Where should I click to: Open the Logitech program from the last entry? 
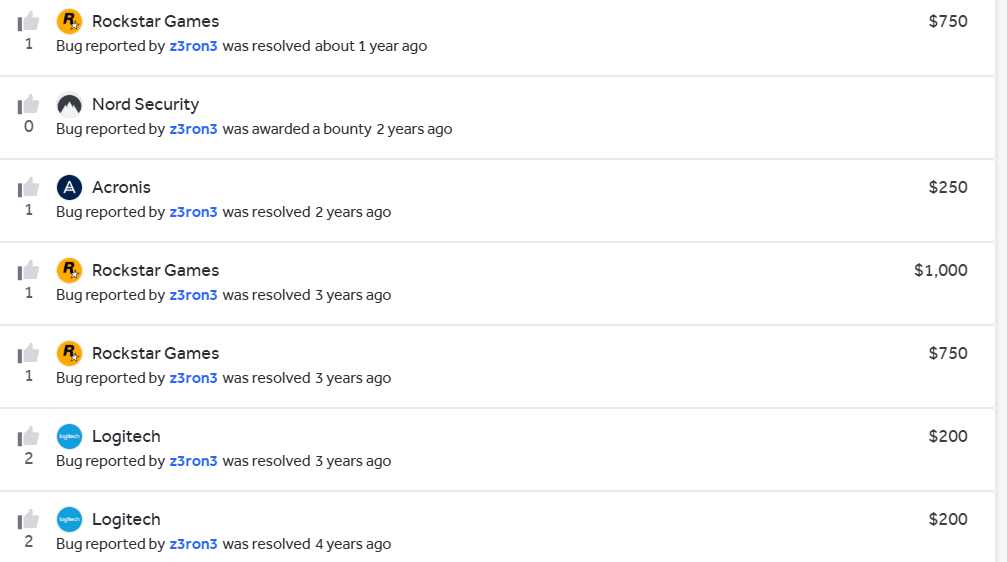[126, 519]
